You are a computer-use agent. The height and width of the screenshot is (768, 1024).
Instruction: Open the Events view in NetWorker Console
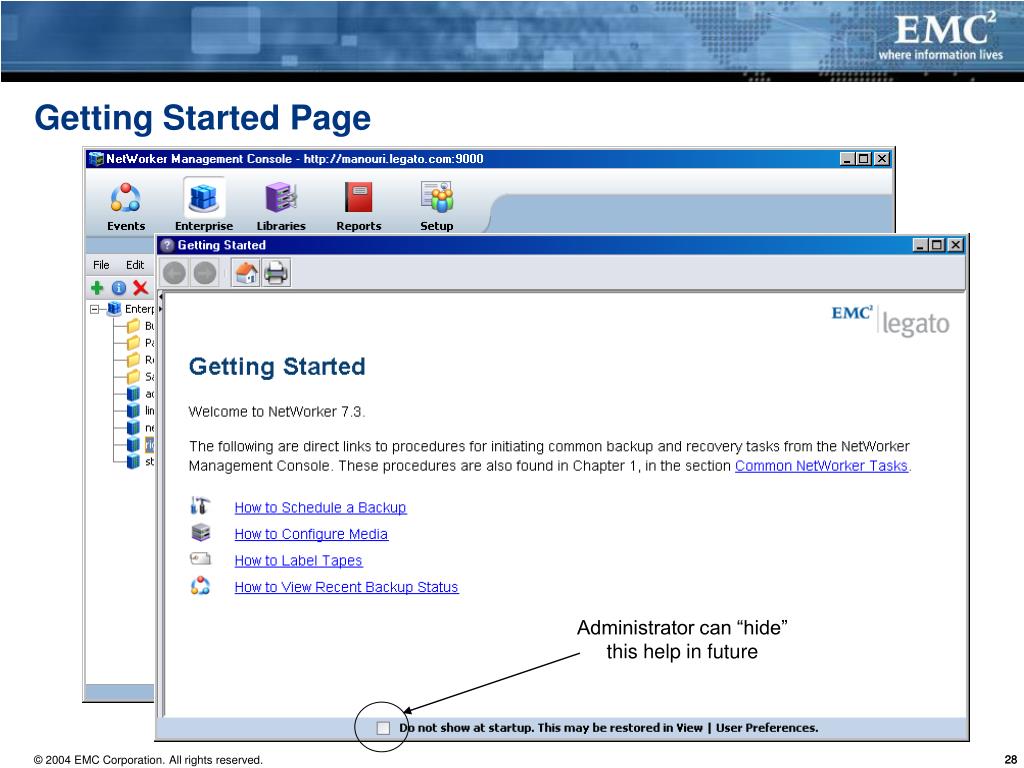125,206
